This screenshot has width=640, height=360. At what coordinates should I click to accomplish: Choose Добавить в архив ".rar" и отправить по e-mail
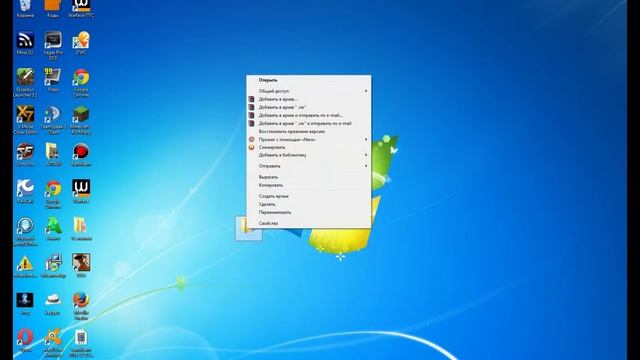pyautogui.click(x=309, y=123)
